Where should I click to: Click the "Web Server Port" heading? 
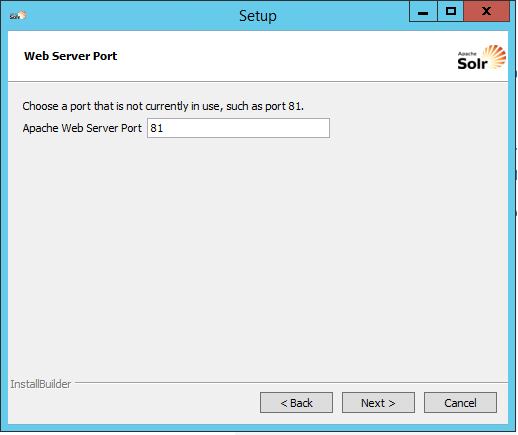click(x=70, y=56)
